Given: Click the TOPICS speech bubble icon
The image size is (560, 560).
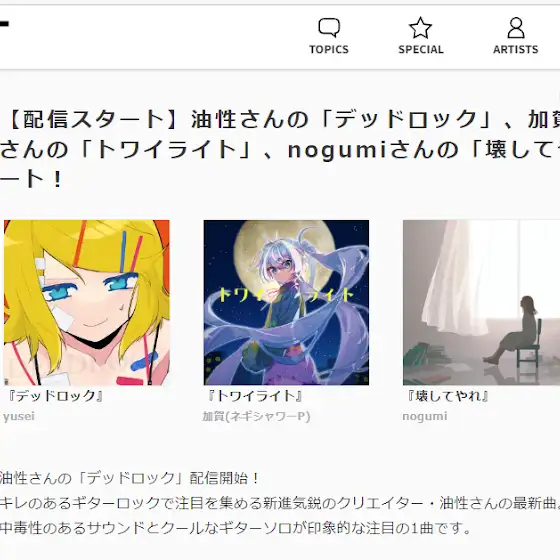Looking at the screenshot, I should point(329,28).
